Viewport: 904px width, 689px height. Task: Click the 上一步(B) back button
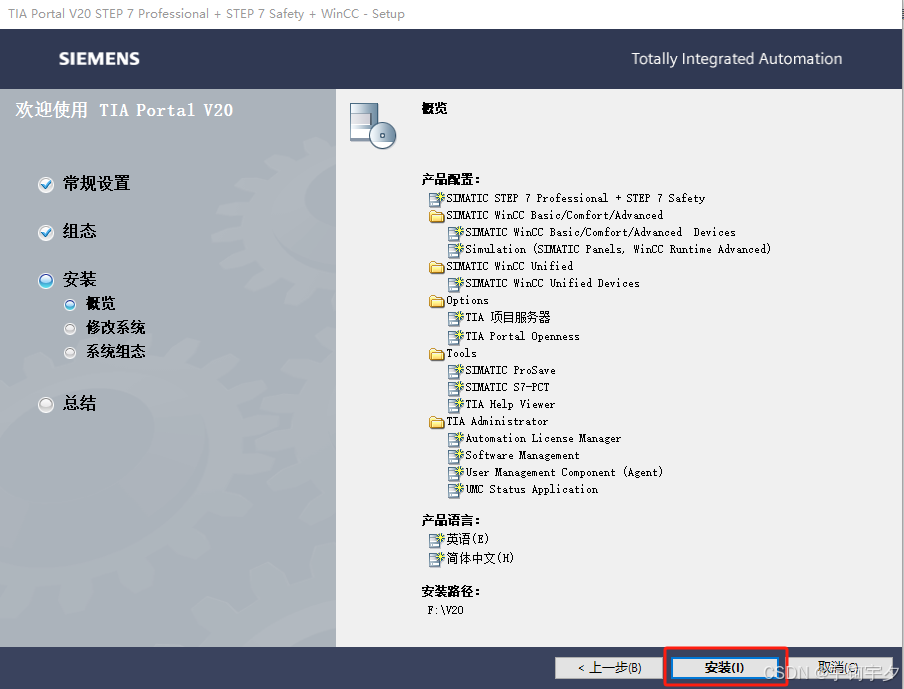point(609,668)
